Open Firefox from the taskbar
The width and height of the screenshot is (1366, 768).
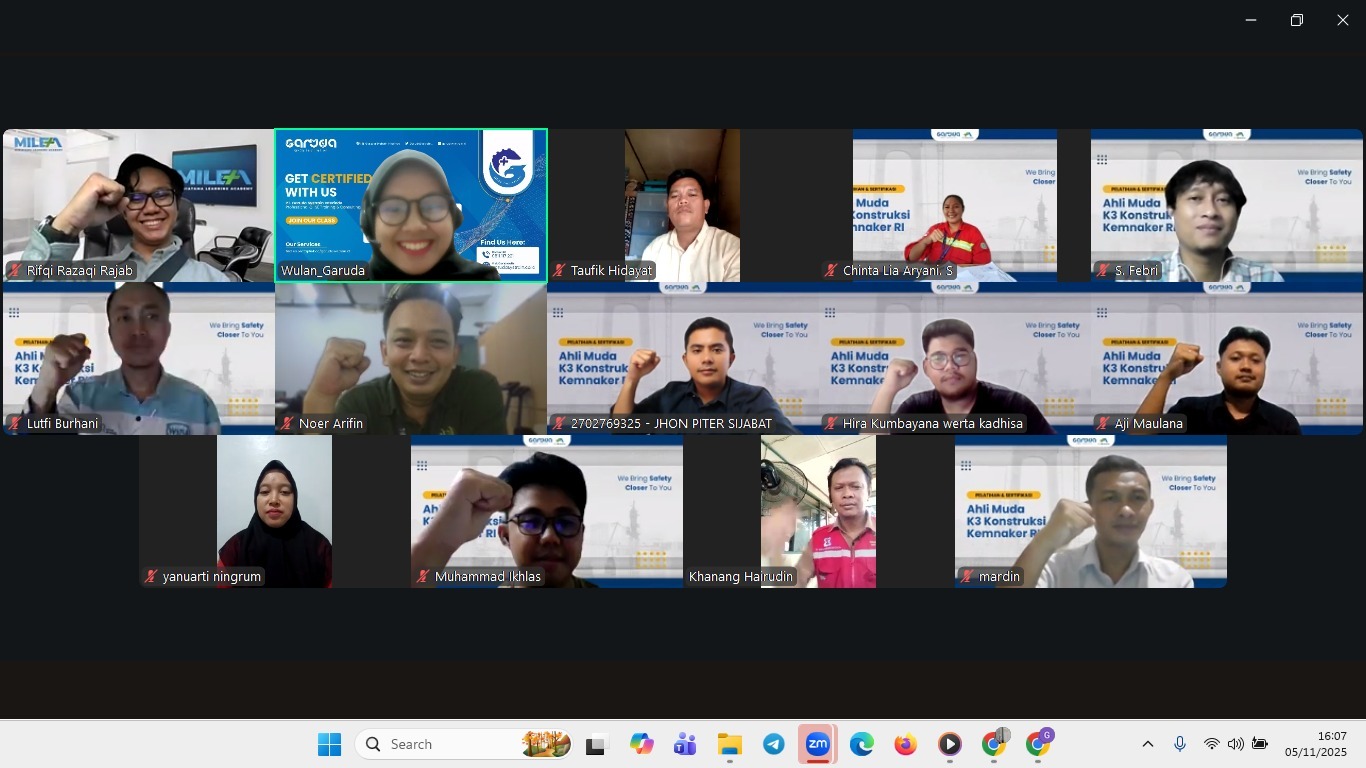tap(905, 744)
